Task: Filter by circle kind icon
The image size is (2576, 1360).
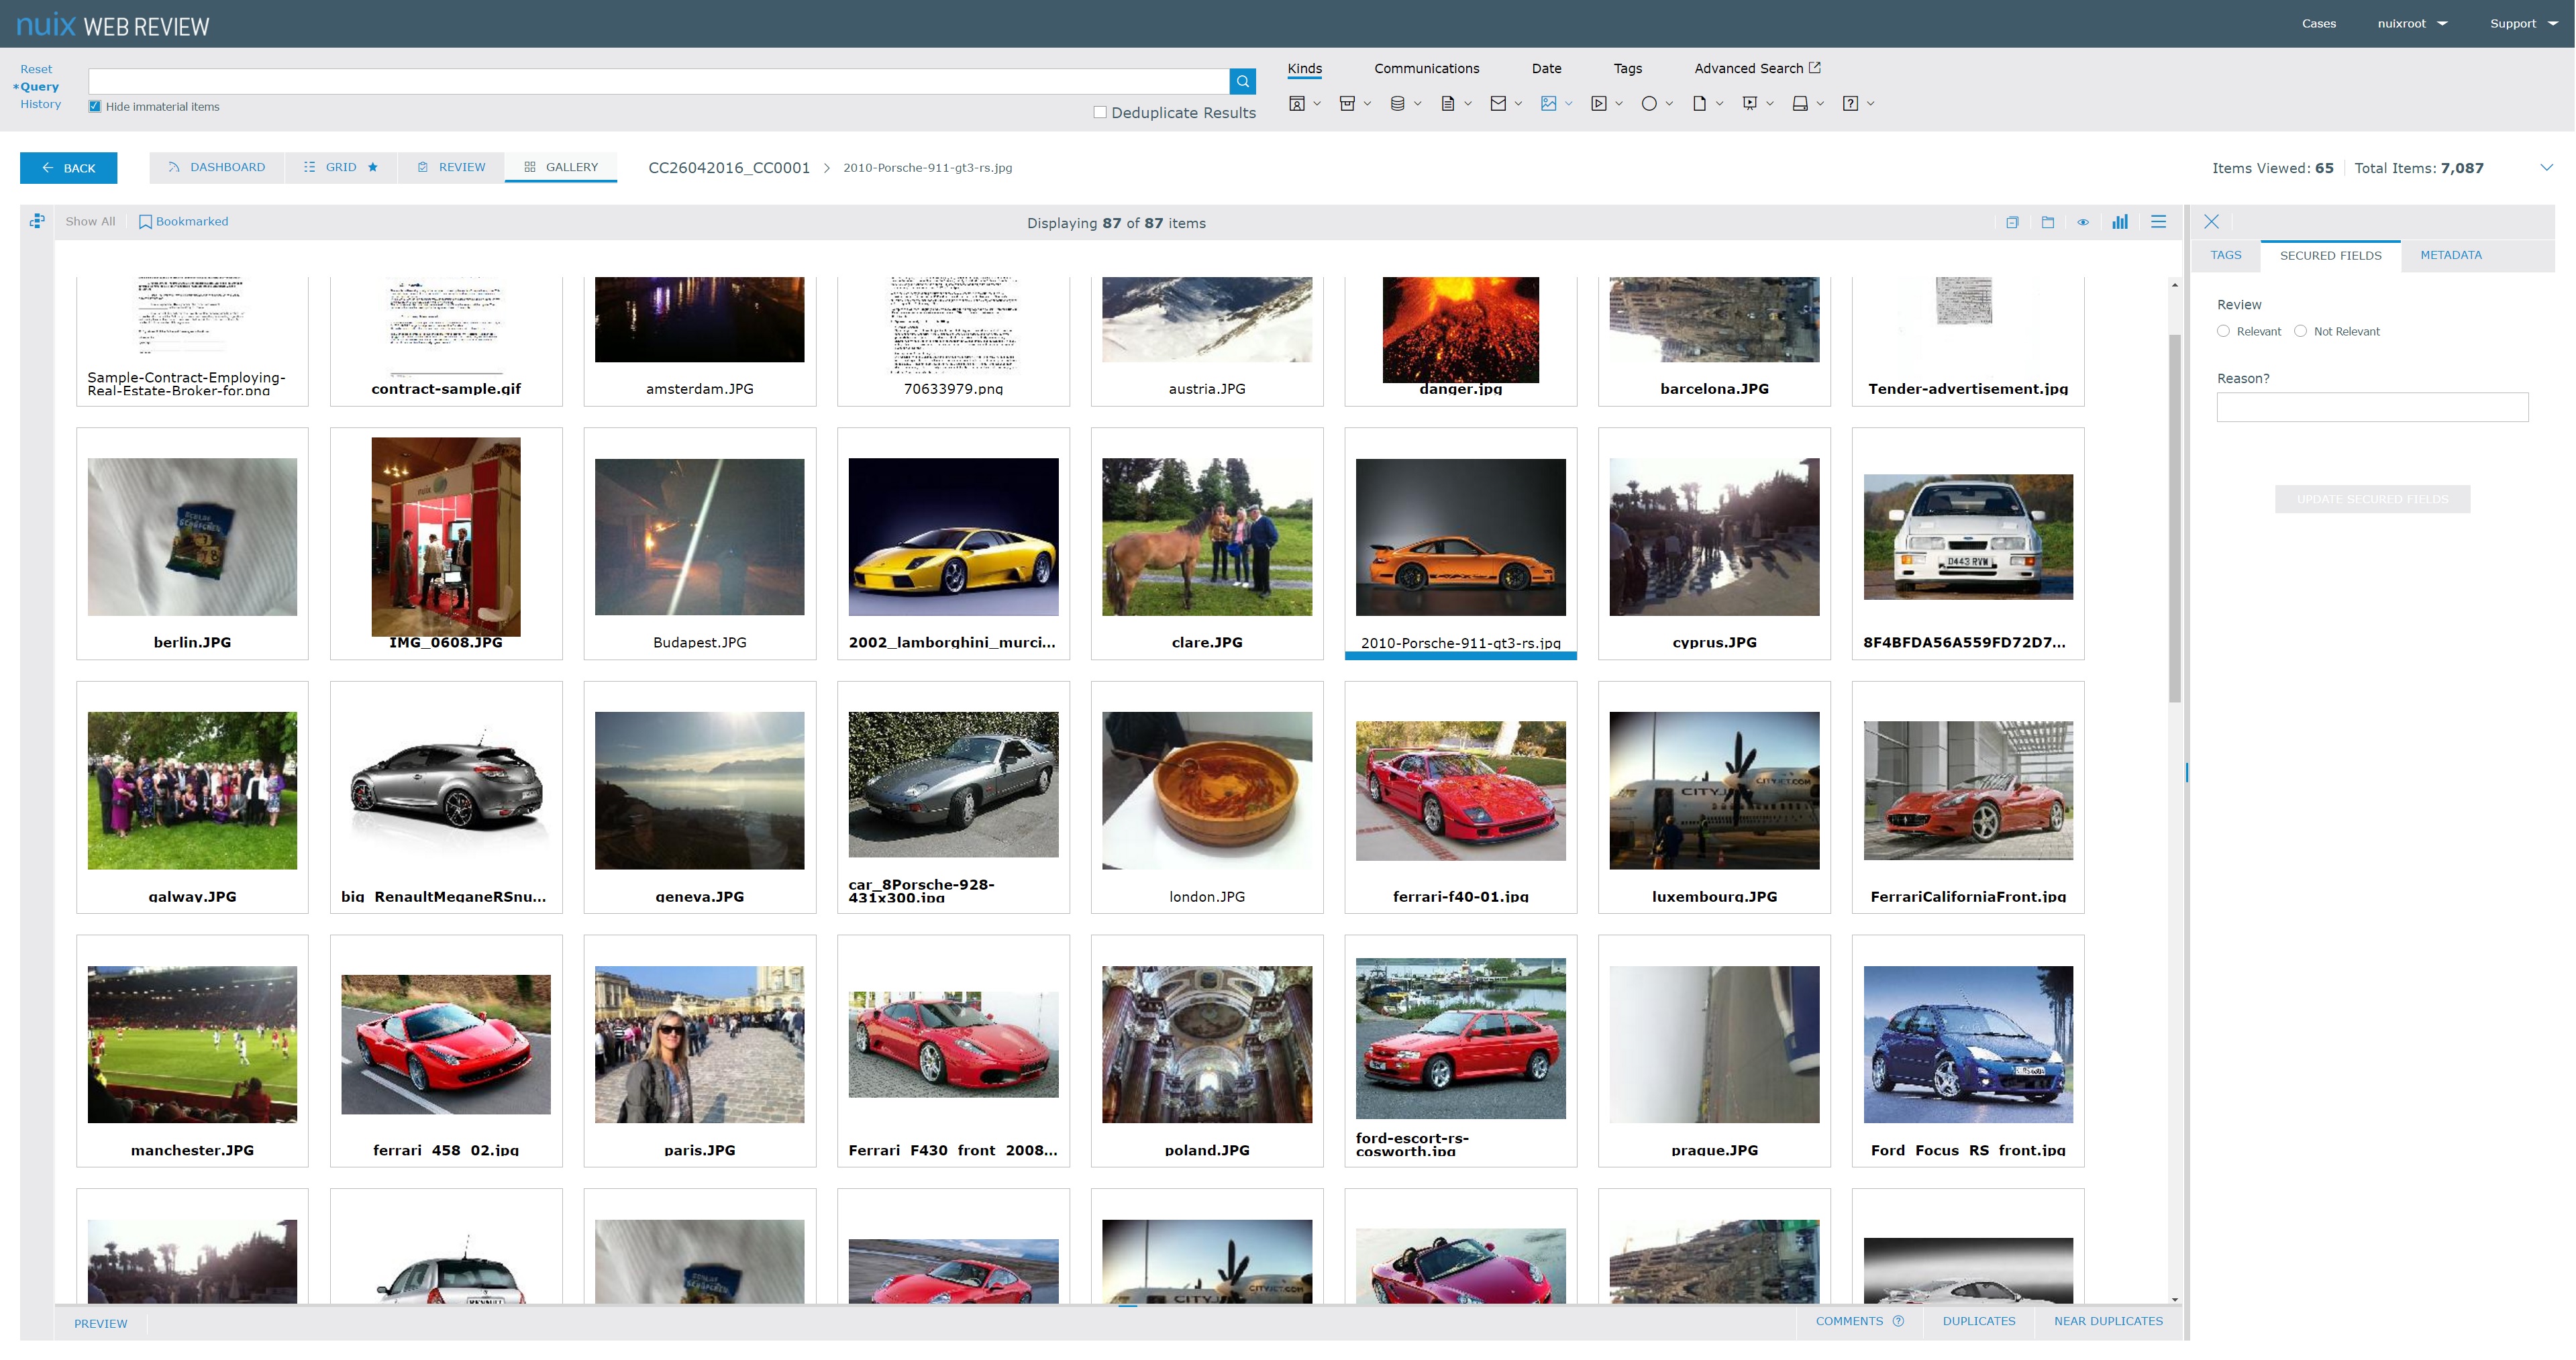Action: coord(1649,103)
